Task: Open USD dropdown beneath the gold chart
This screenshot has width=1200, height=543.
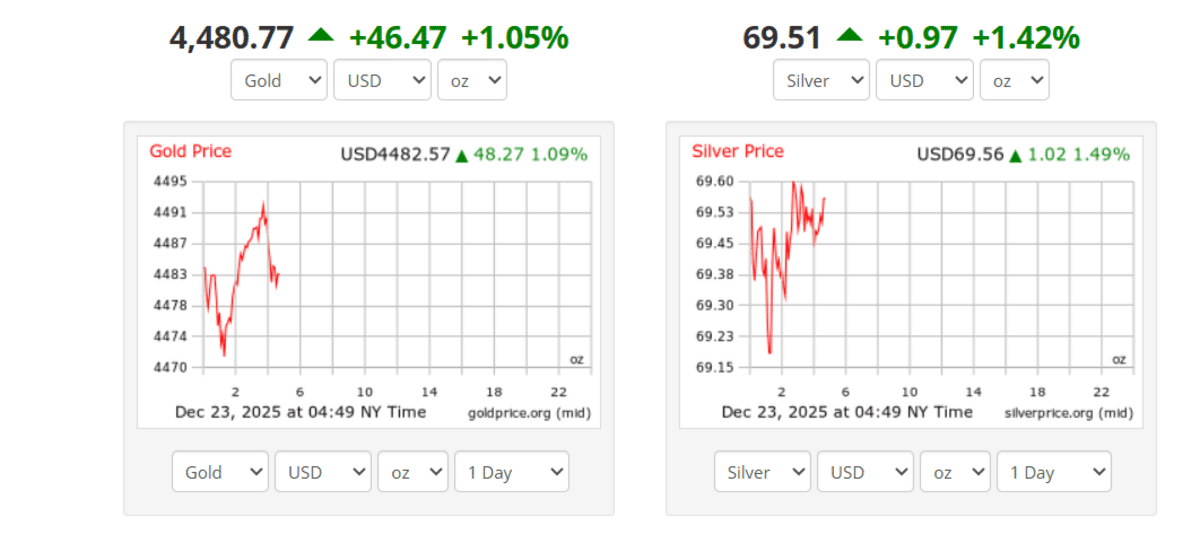Action: tap(323, 472)
